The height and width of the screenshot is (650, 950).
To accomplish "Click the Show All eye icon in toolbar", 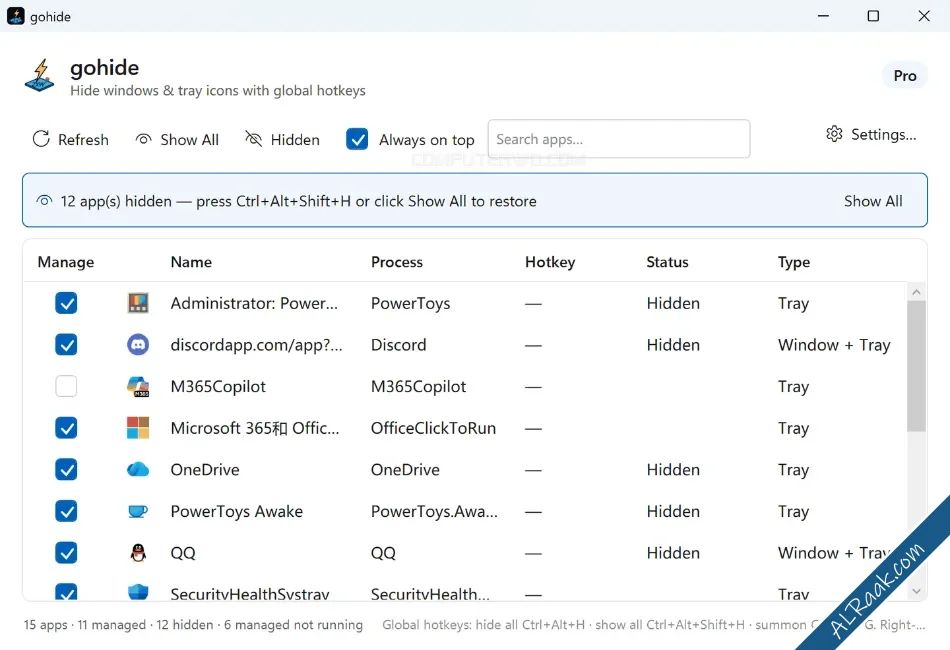I will (144, 139).
